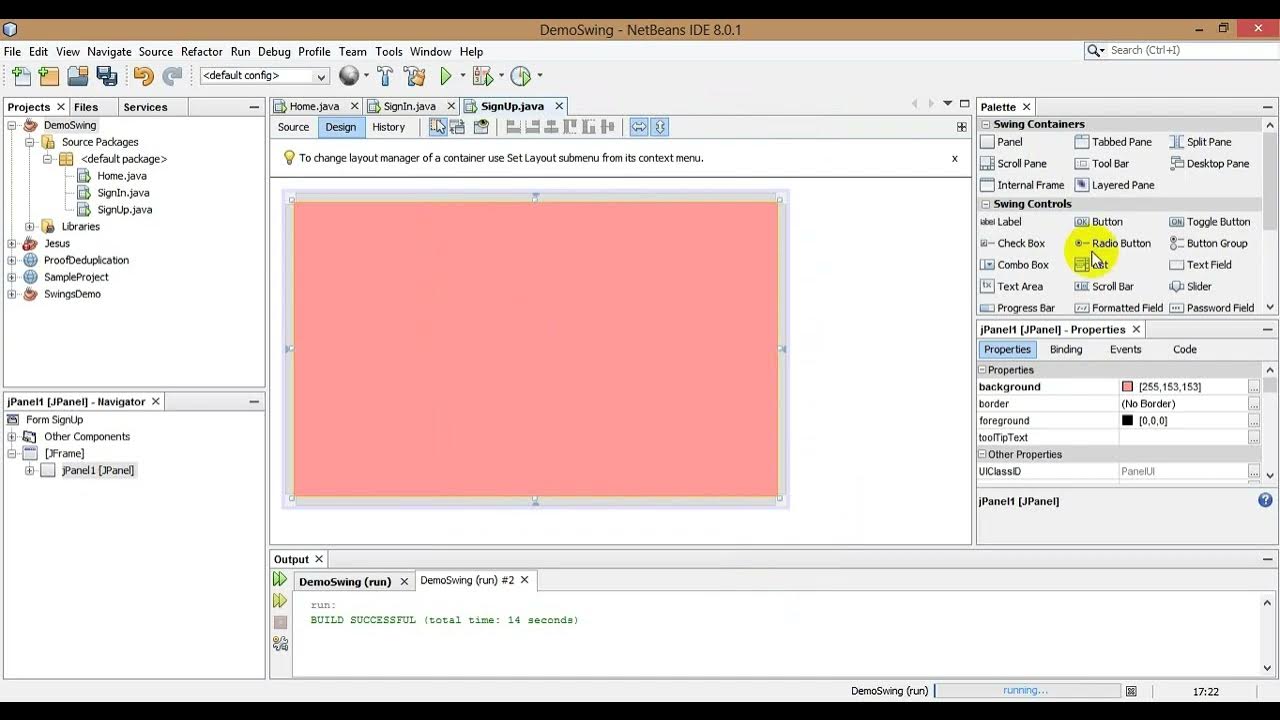Click the small cancel icon beside running progress
This screenshot has width=1280, height=720.
[1131, 691]
